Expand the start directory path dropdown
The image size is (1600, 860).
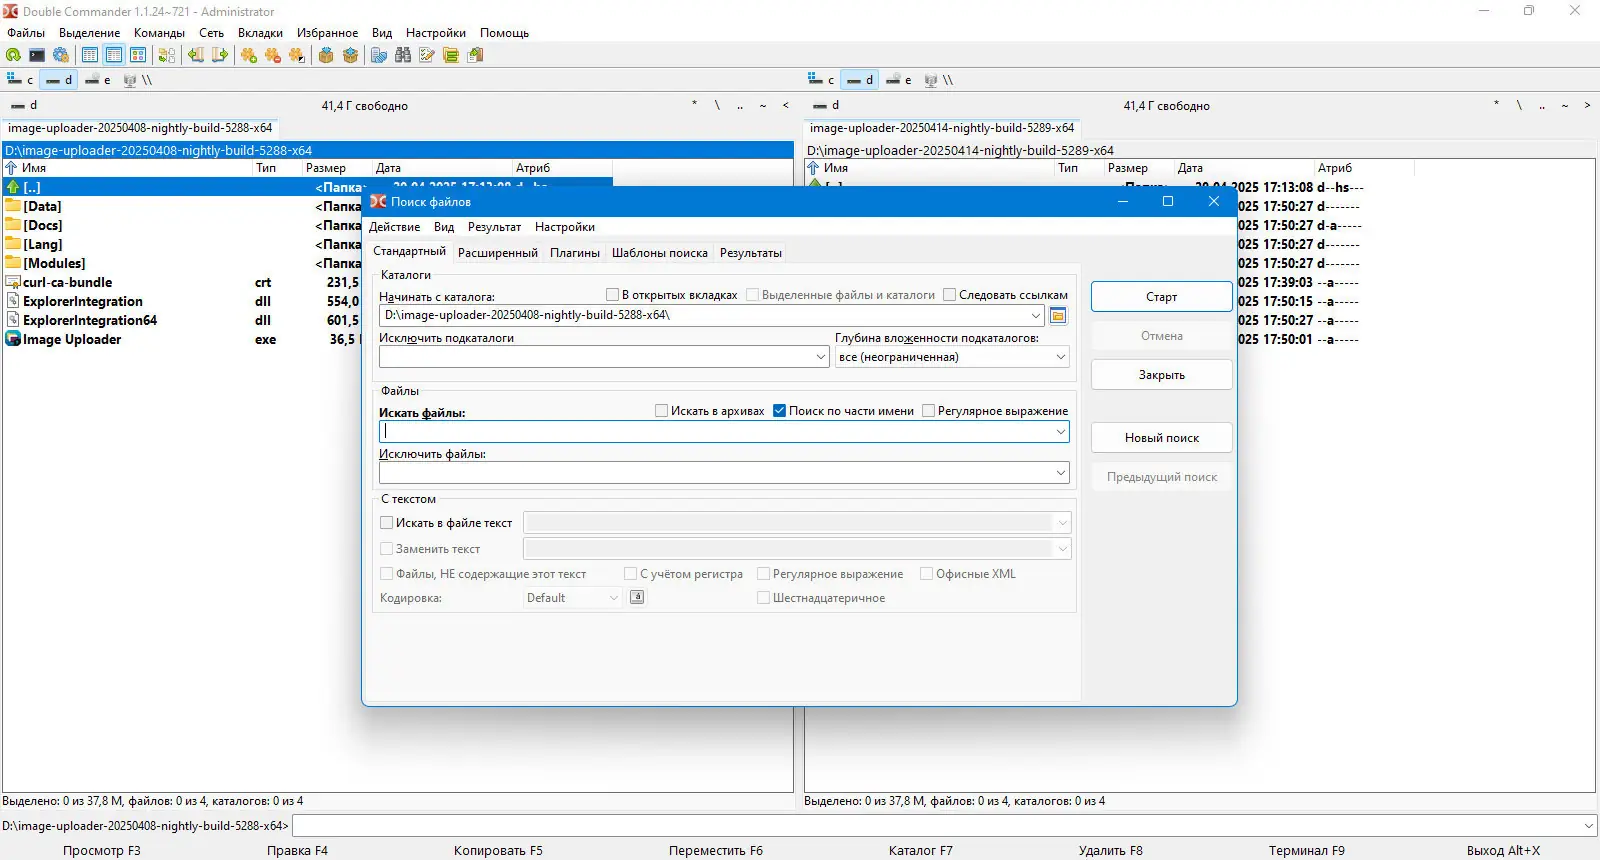pyautogui.click(x=1035, y=316)
